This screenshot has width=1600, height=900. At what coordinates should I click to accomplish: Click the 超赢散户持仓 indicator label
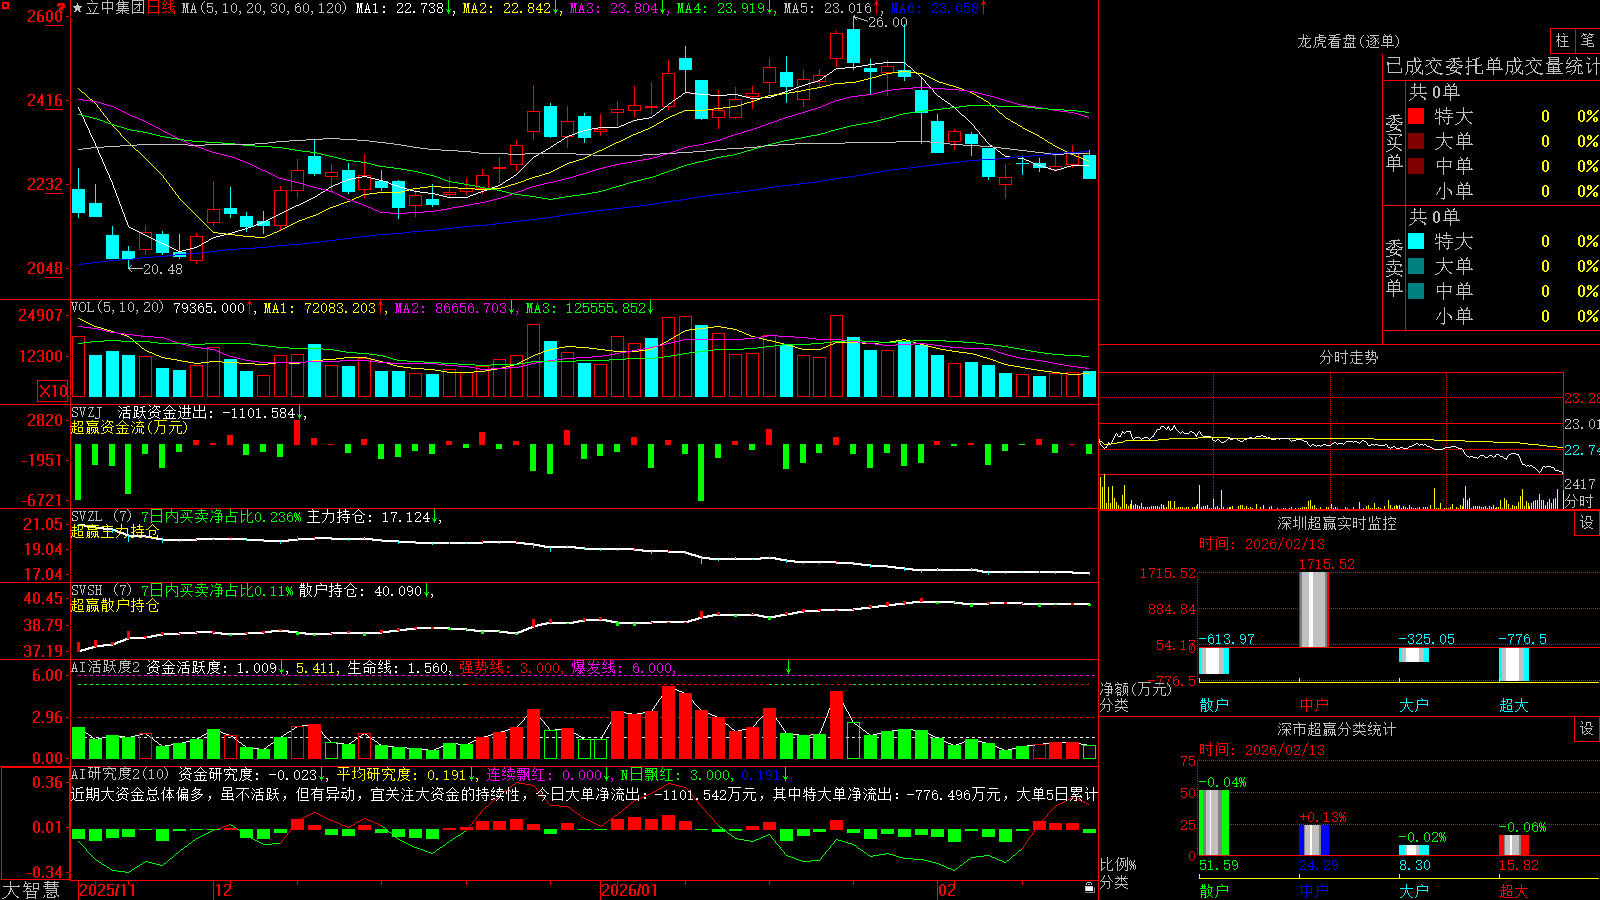115,606
